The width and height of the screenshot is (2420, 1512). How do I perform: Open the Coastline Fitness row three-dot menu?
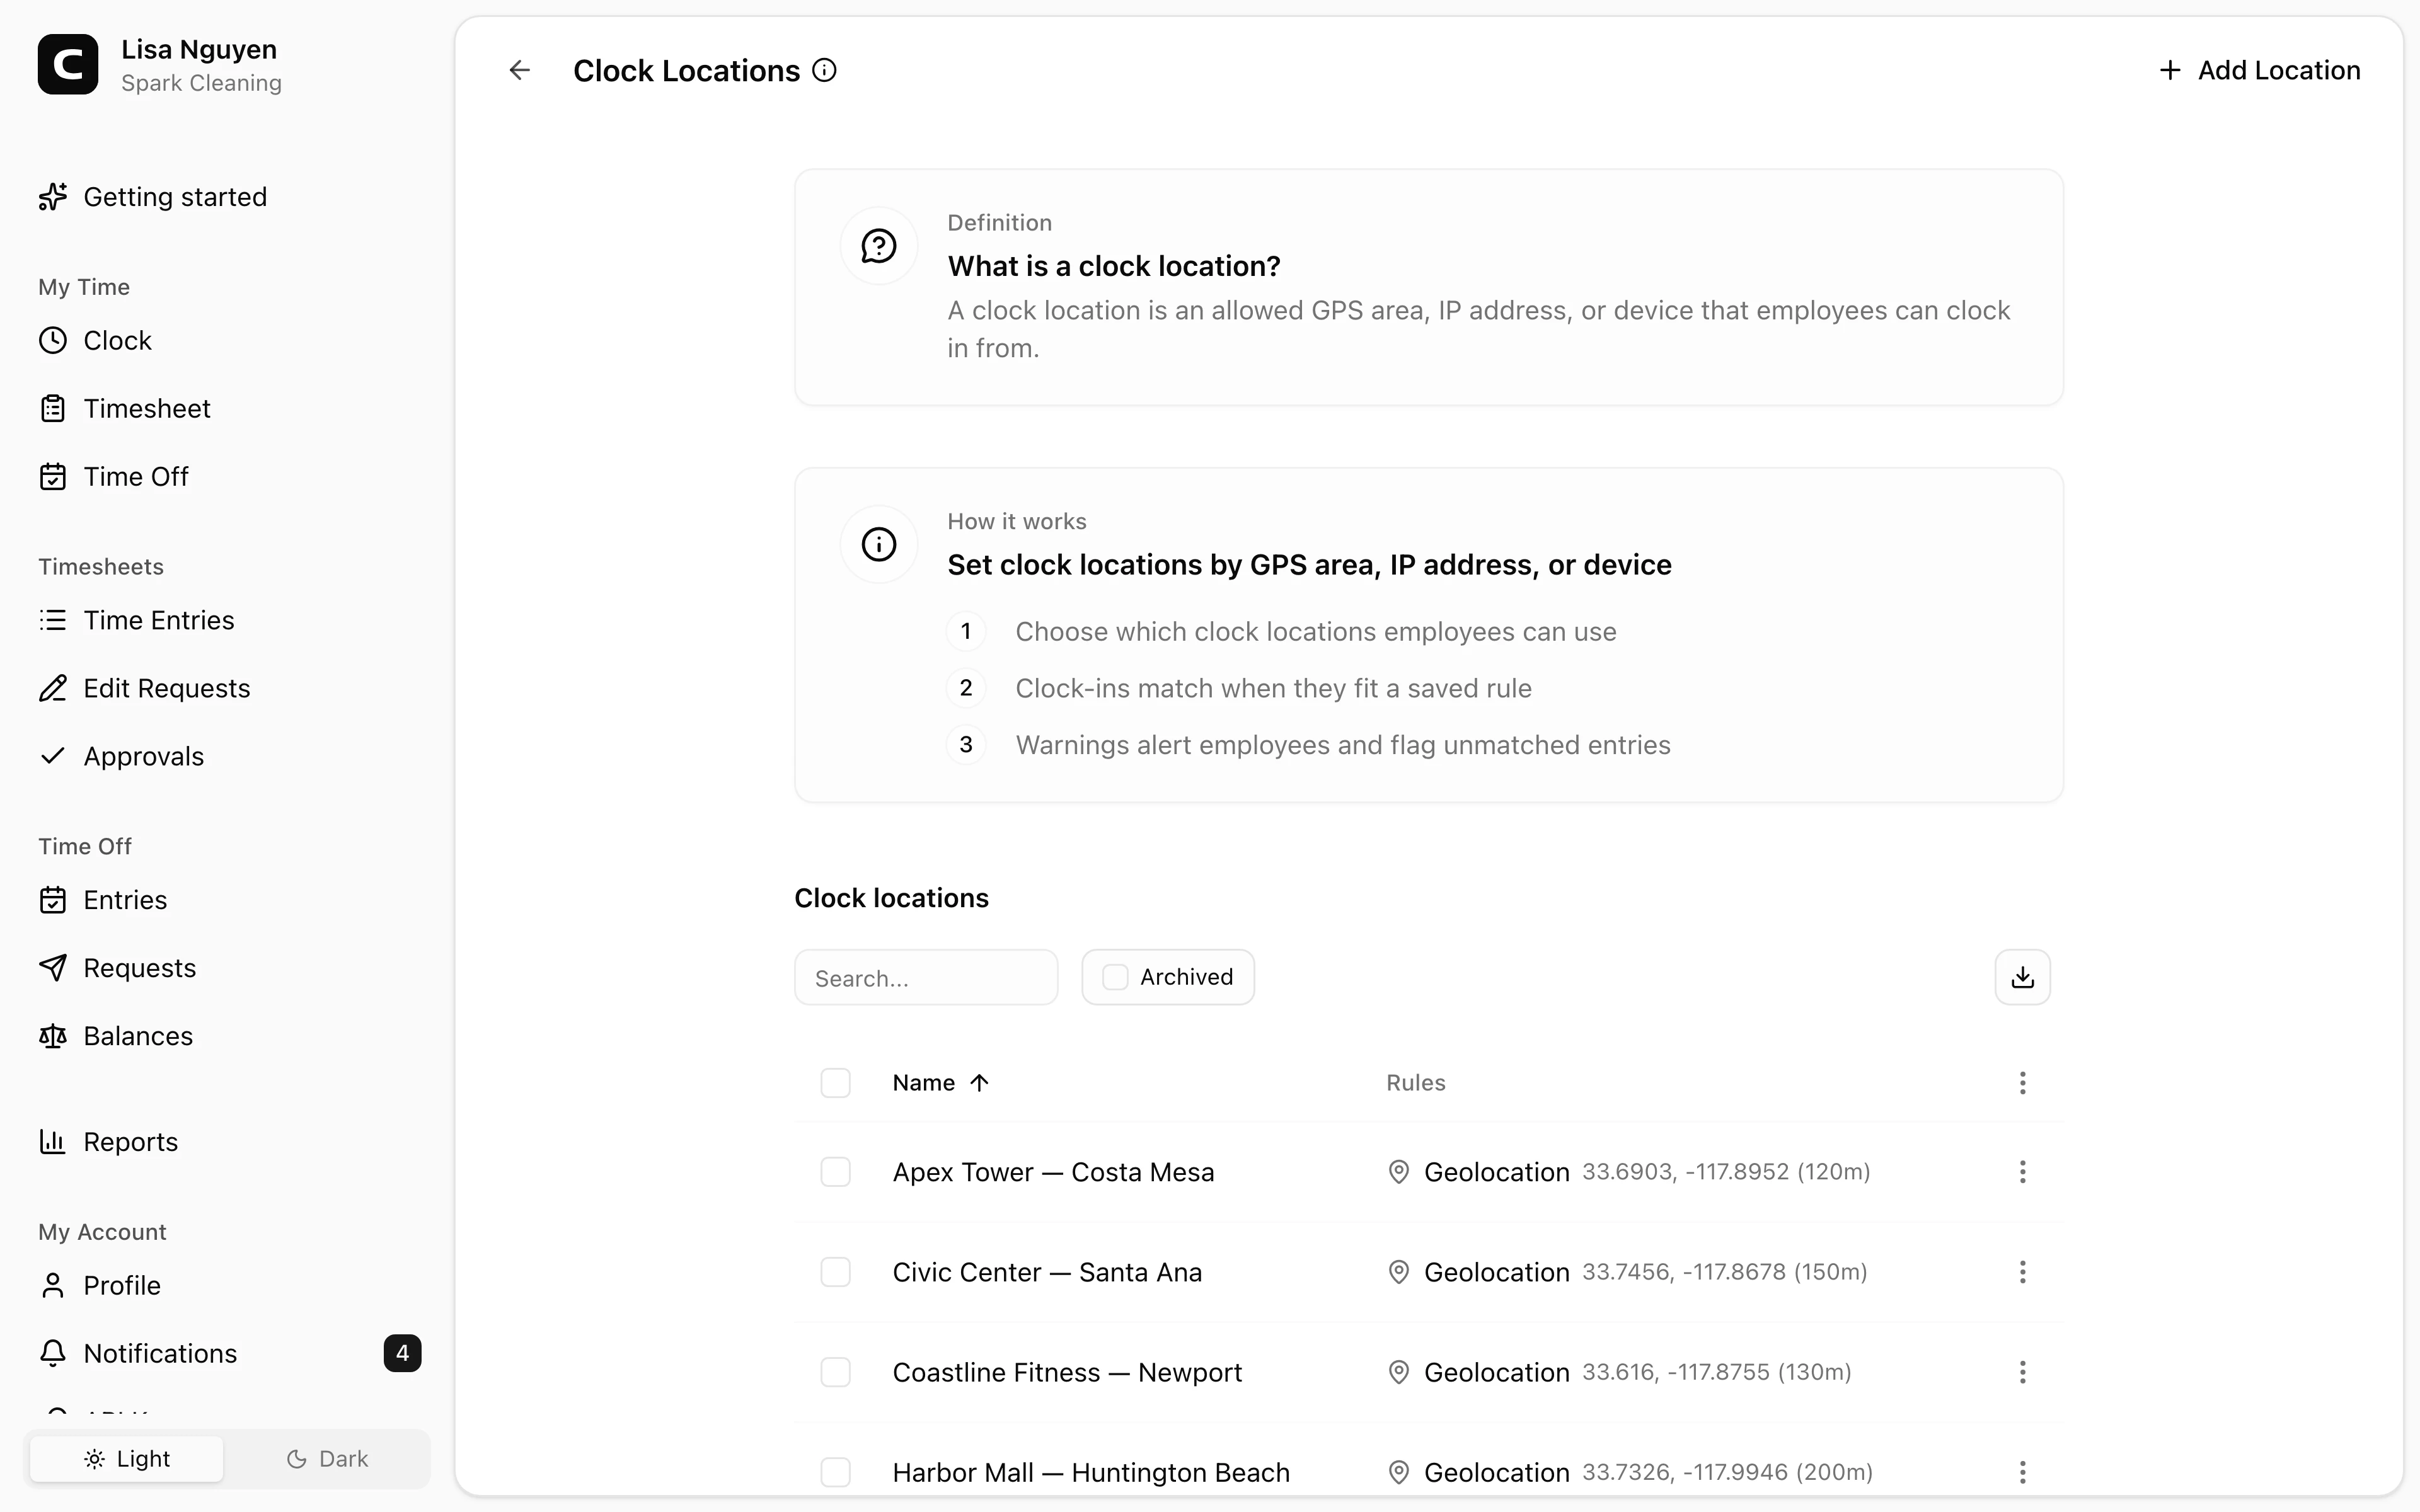pos(2022,1372)
